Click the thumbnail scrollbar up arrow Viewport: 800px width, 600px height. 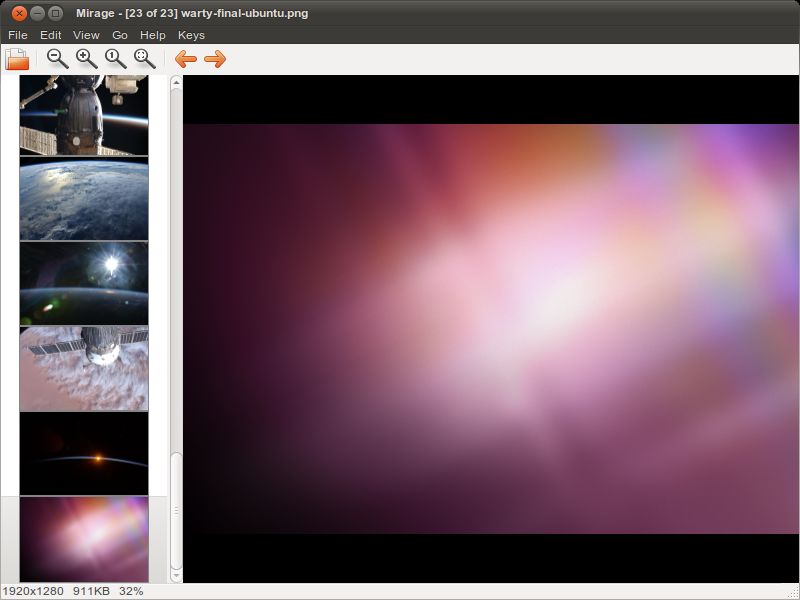point(176,82)
